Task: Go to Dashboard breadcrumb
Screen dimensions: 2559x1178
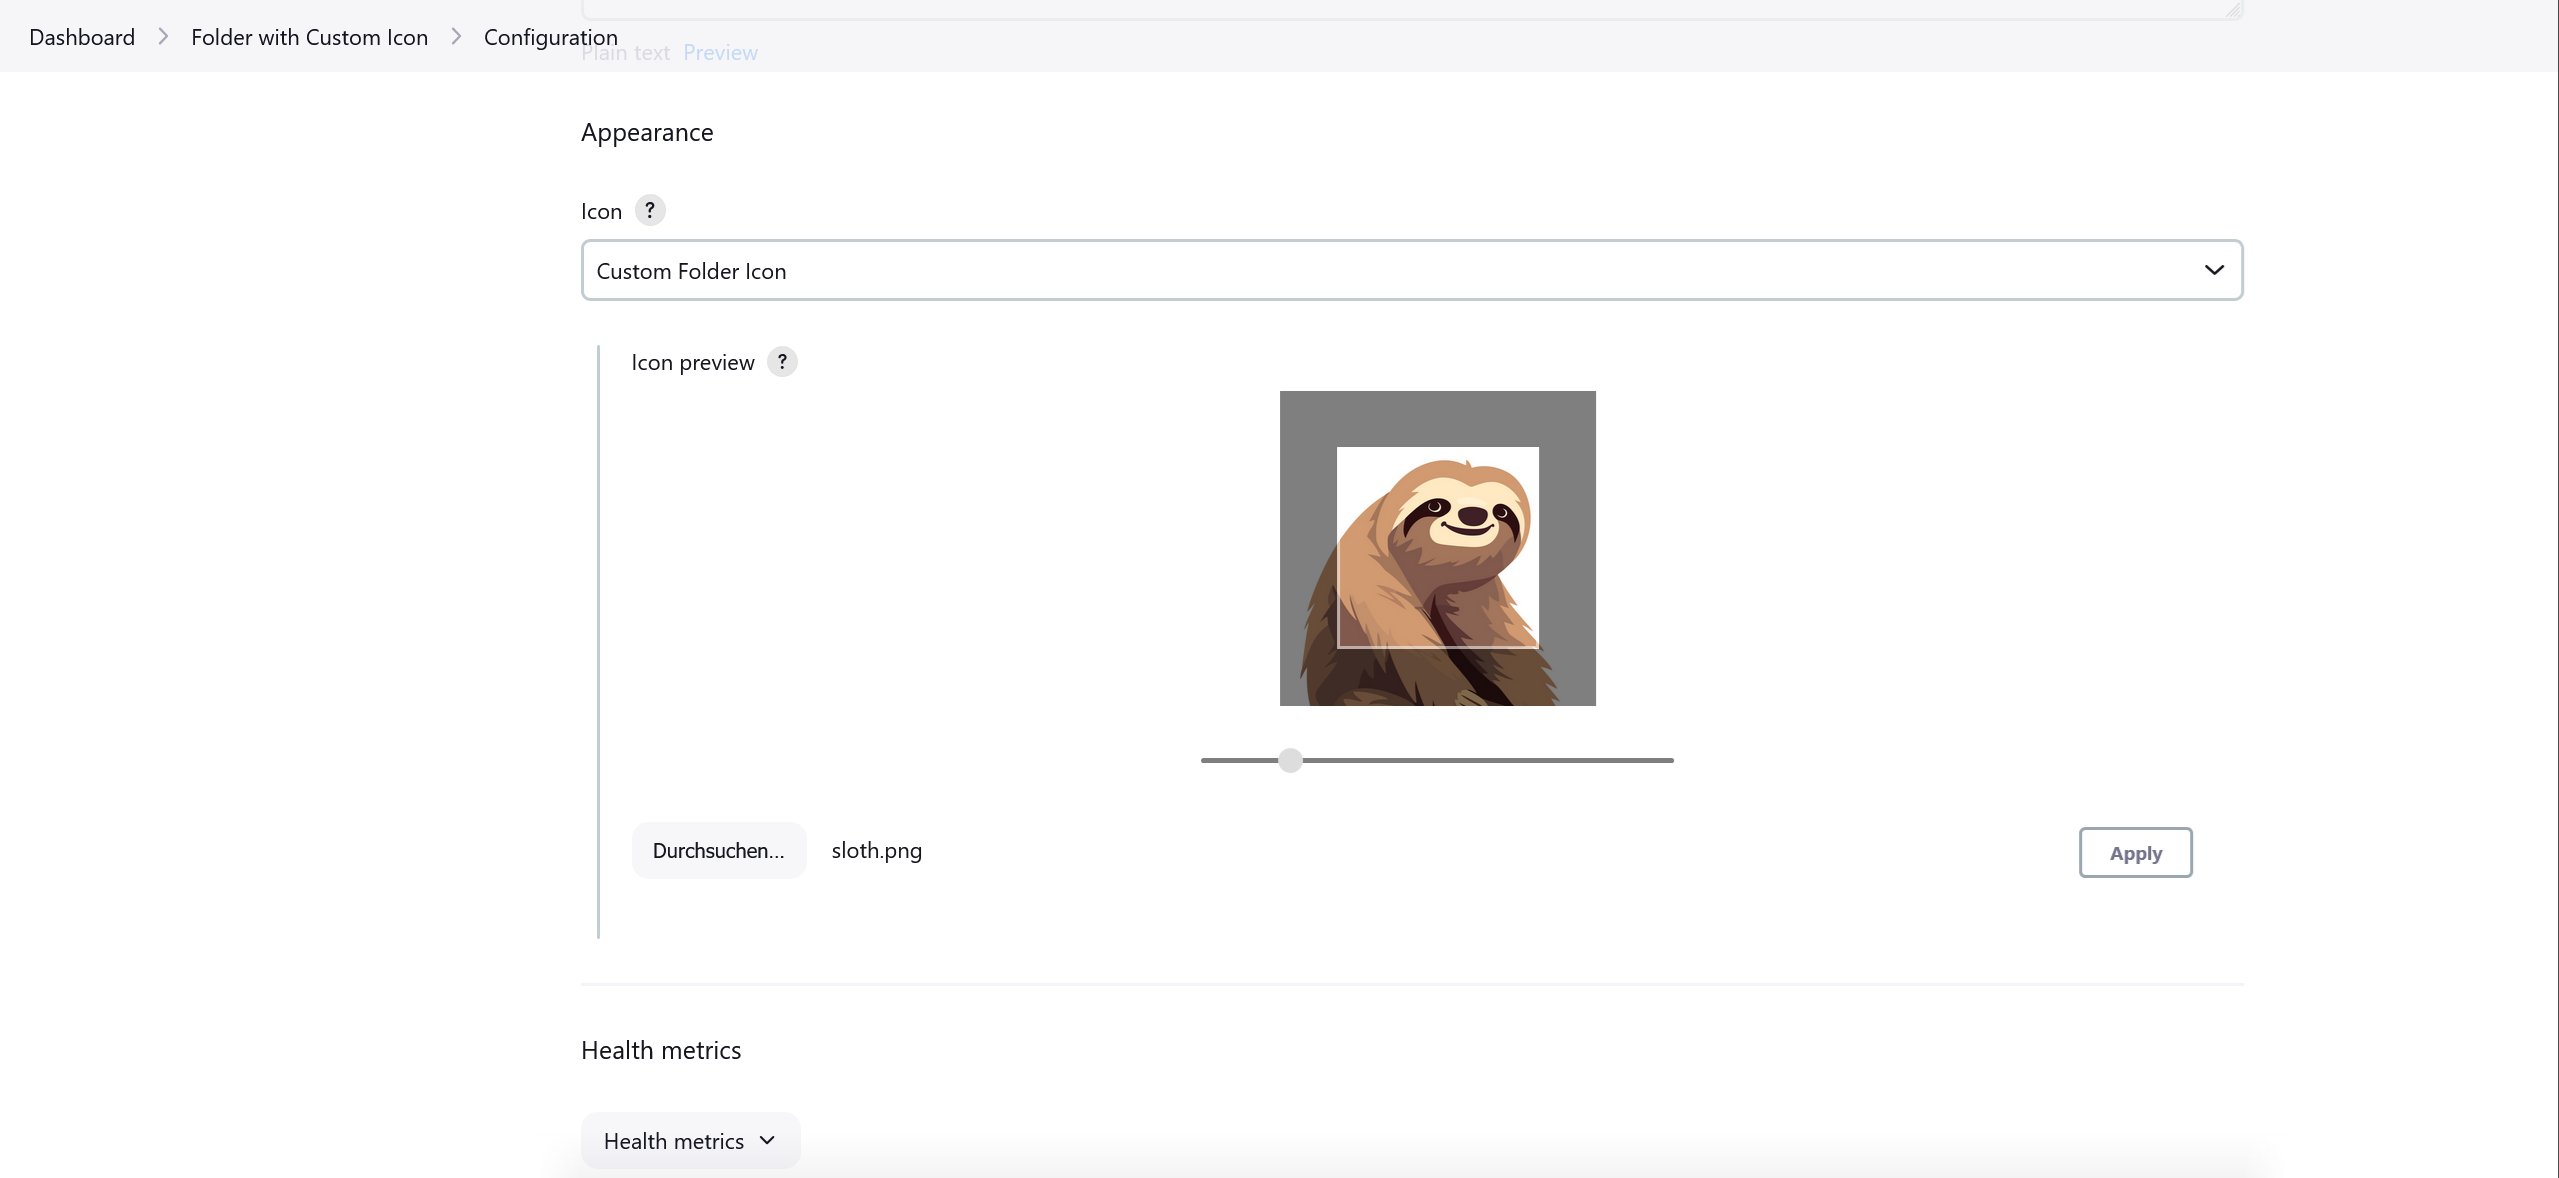Action: coord(82,37)
